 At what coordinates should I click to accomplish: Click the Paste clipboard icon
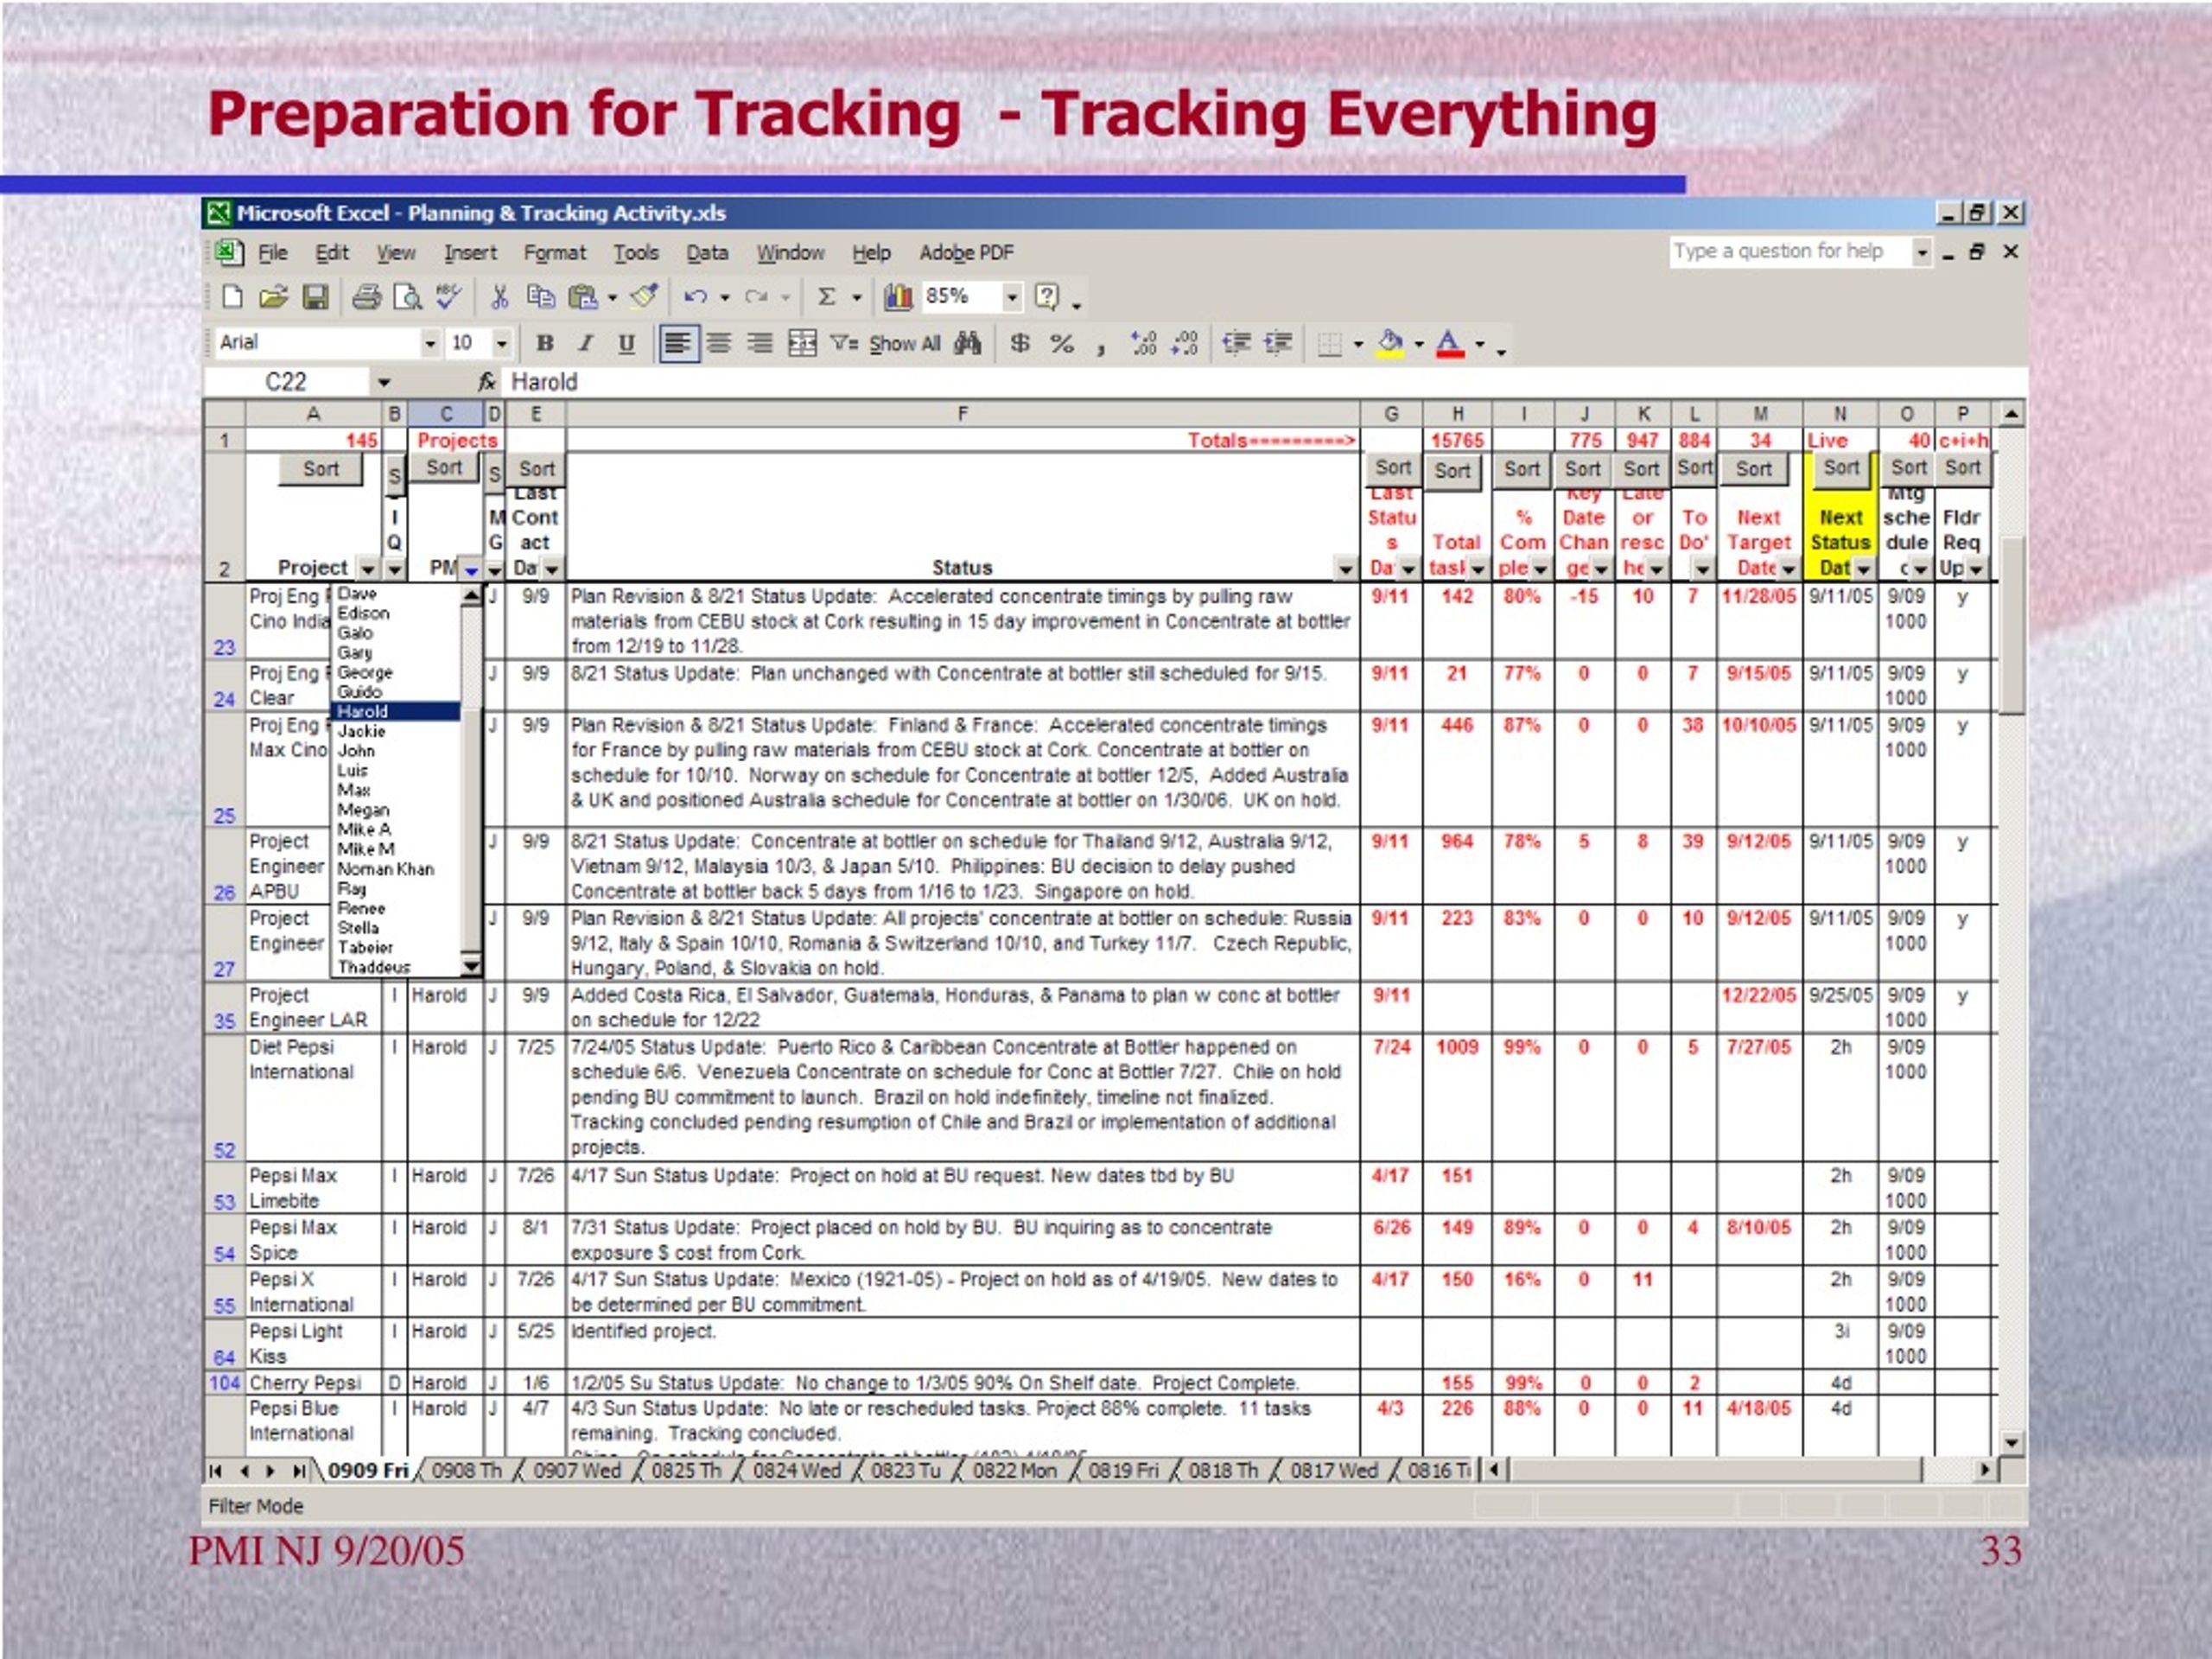(583, 297)
